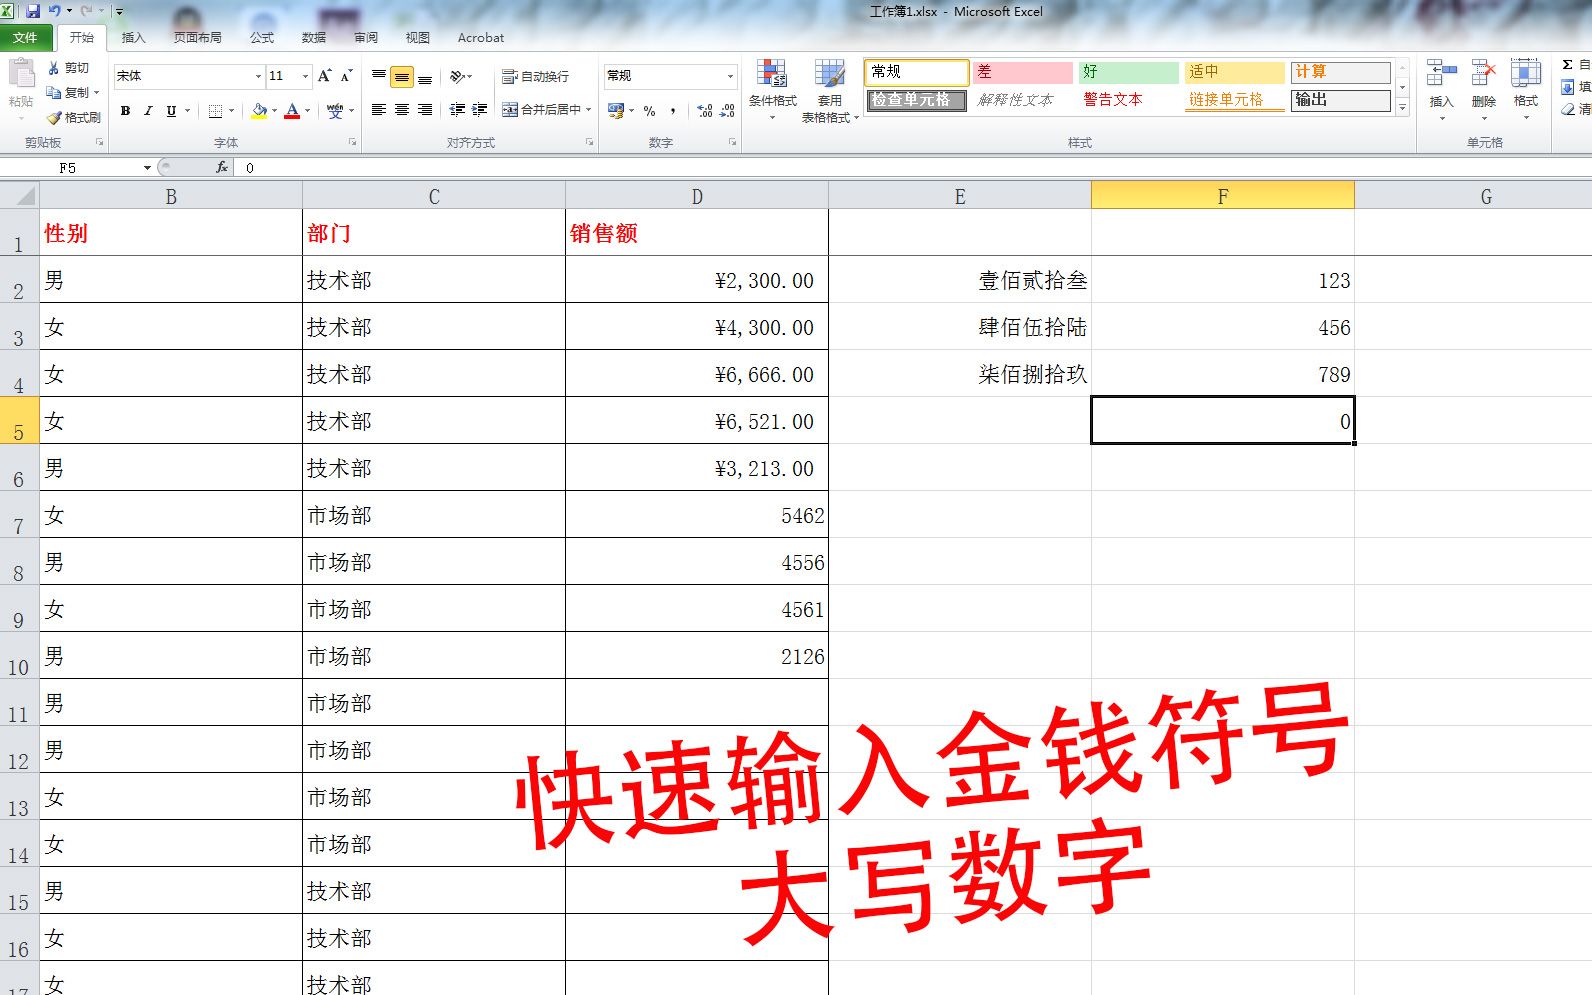Click the Cut (剪切) scissors icon
1592x995 pixels.
click(54, 68)
